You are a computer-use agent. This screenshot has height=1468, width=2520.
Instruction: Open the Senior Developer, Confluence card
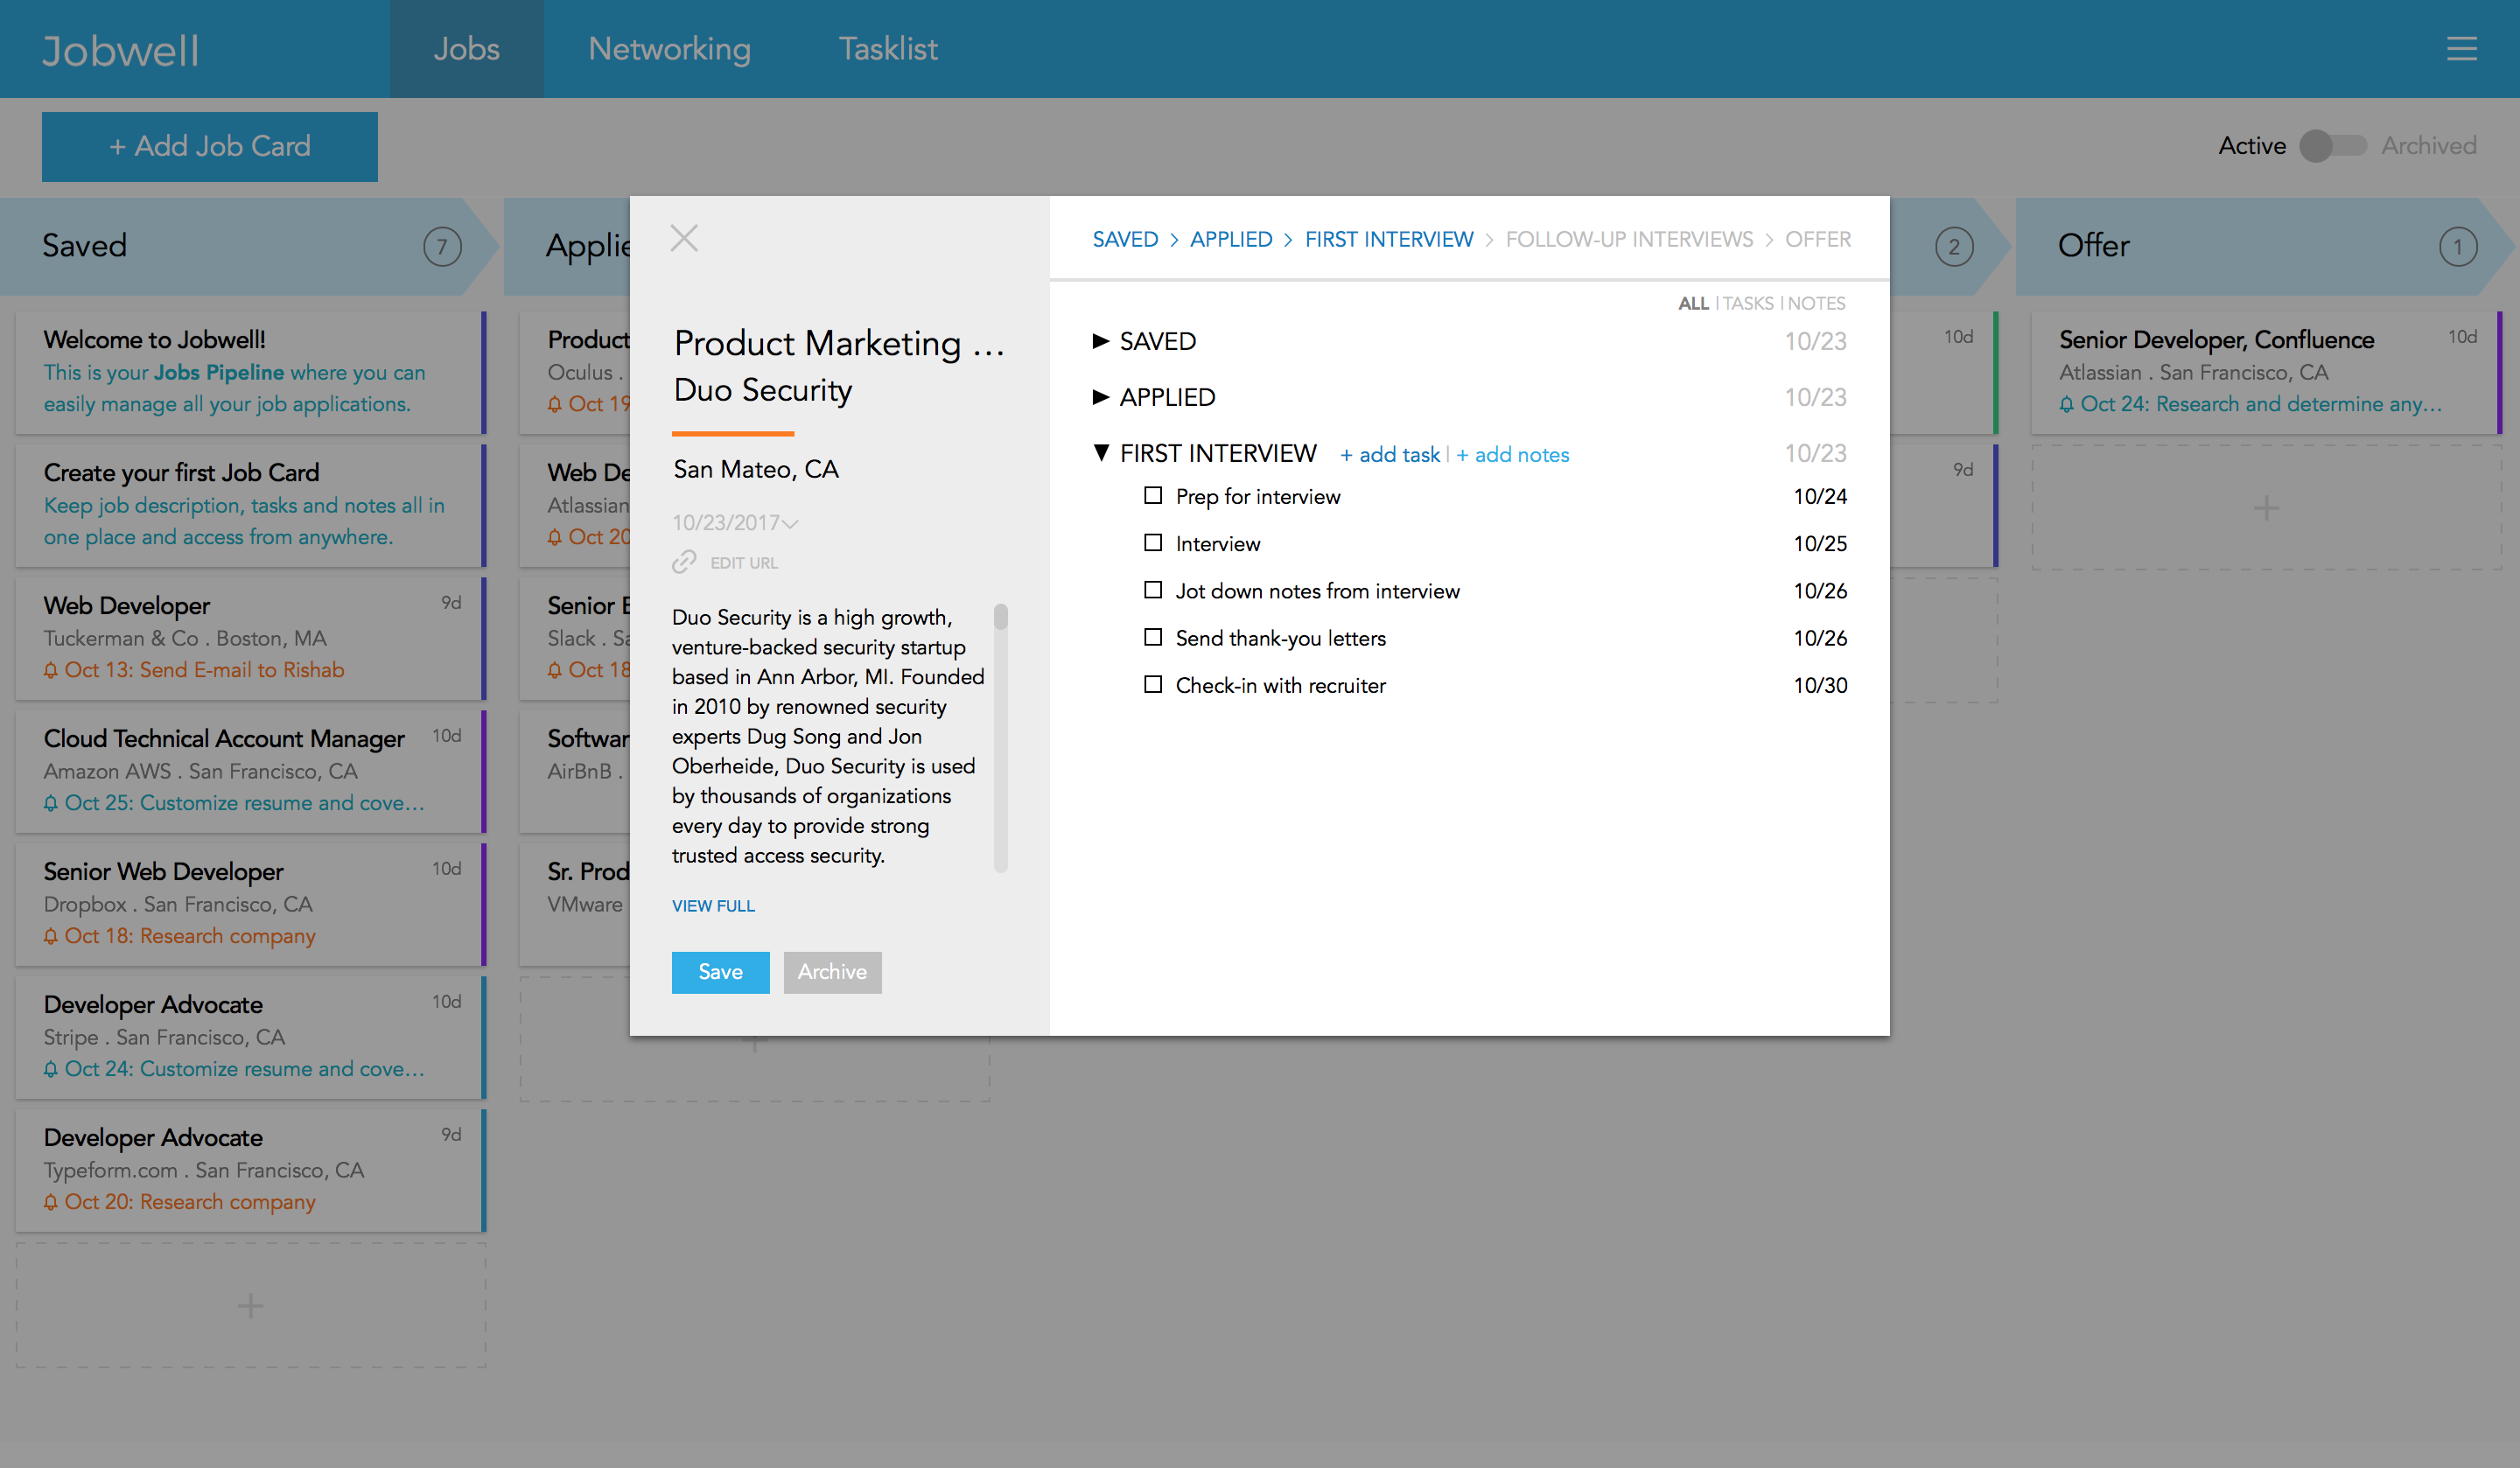pos(2266,372)
